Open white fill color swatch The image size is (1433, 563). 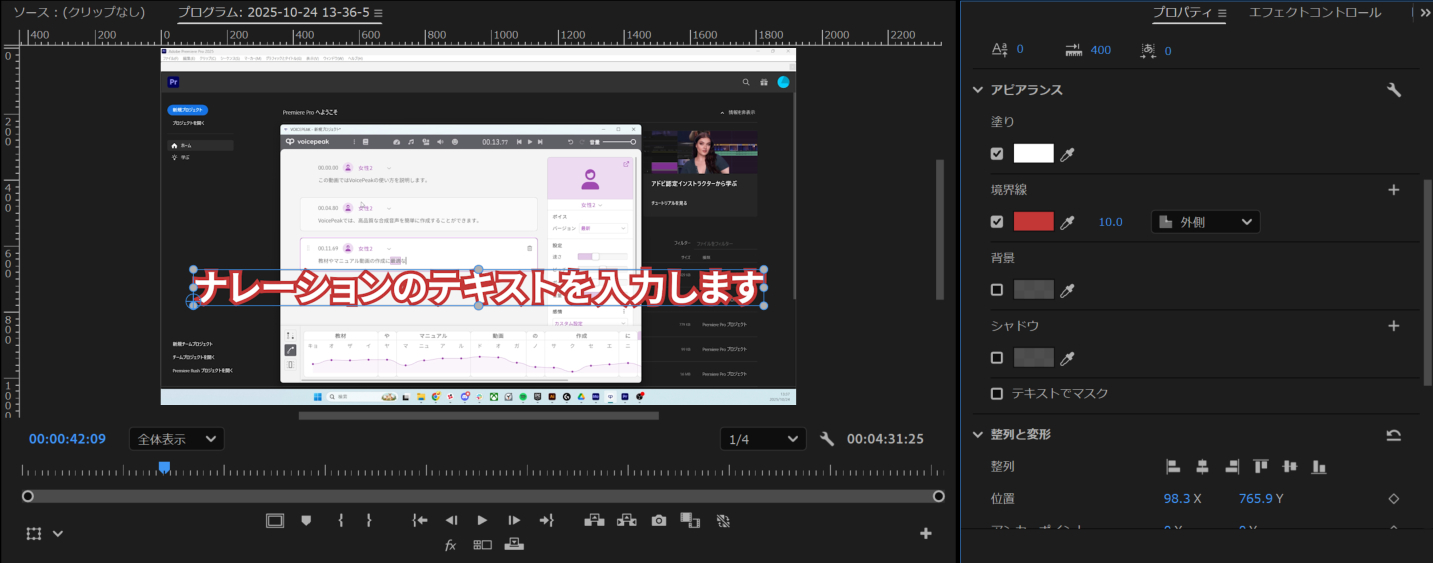click(x=1034, y=154)
